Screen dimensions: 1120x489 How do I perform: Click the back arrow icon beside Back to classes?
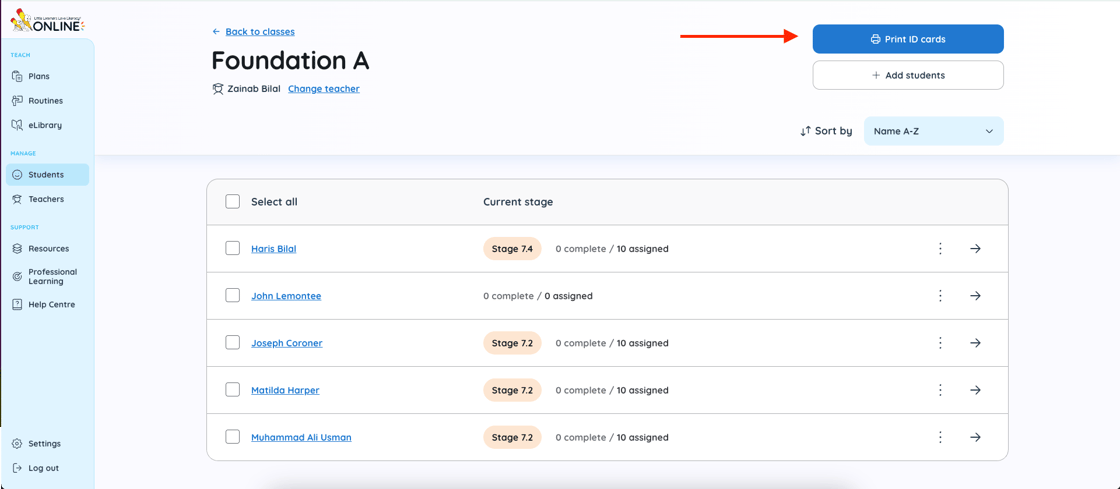point(216,32)
